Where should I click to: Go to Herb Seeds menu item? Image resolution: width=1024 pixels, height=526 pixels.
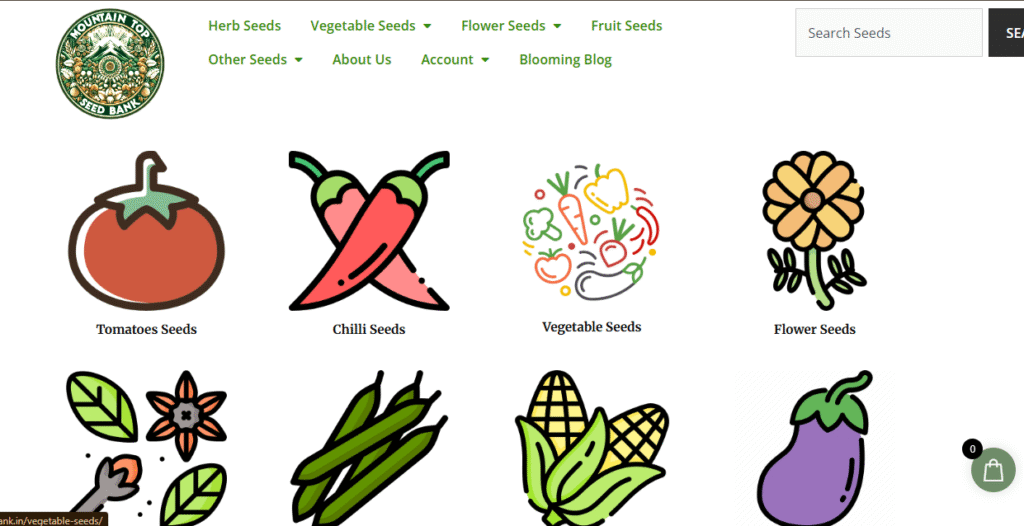(244, 25)
